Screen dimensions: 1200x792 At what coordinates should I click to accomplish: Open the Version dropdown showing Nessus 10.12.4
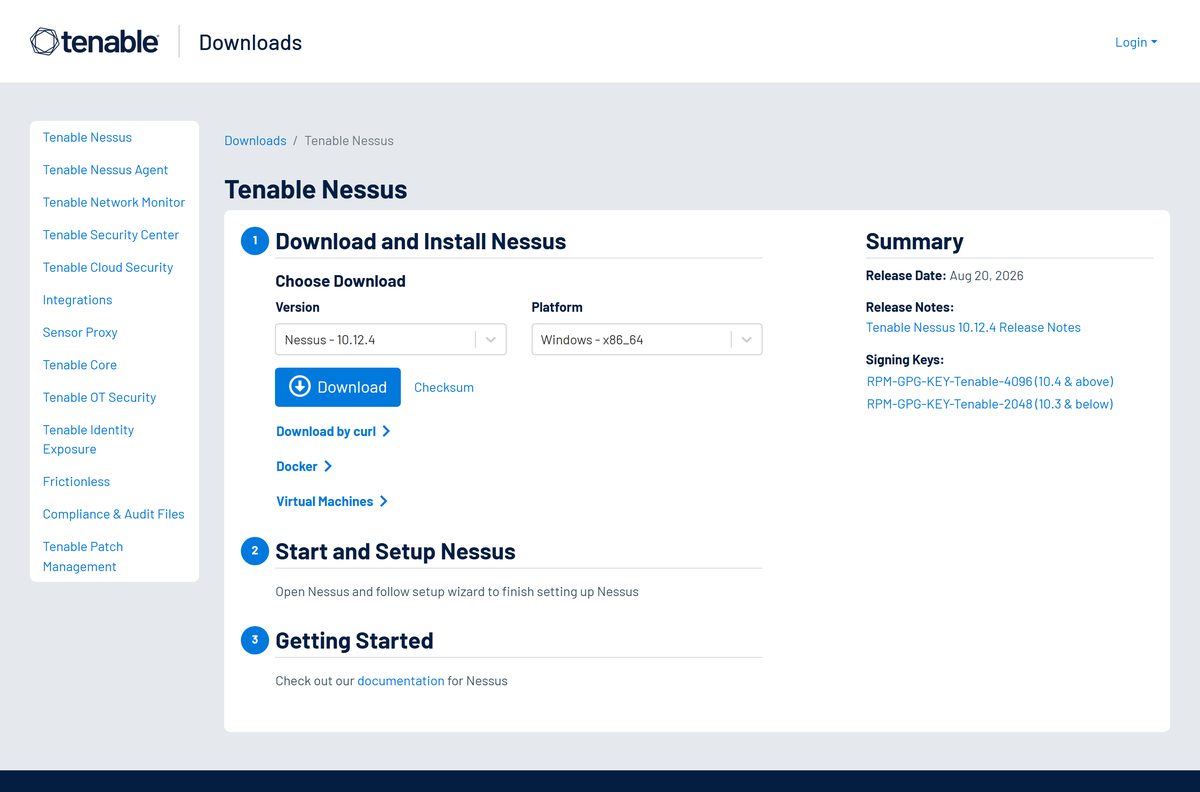pyautogui.click(x=391, y=339)
